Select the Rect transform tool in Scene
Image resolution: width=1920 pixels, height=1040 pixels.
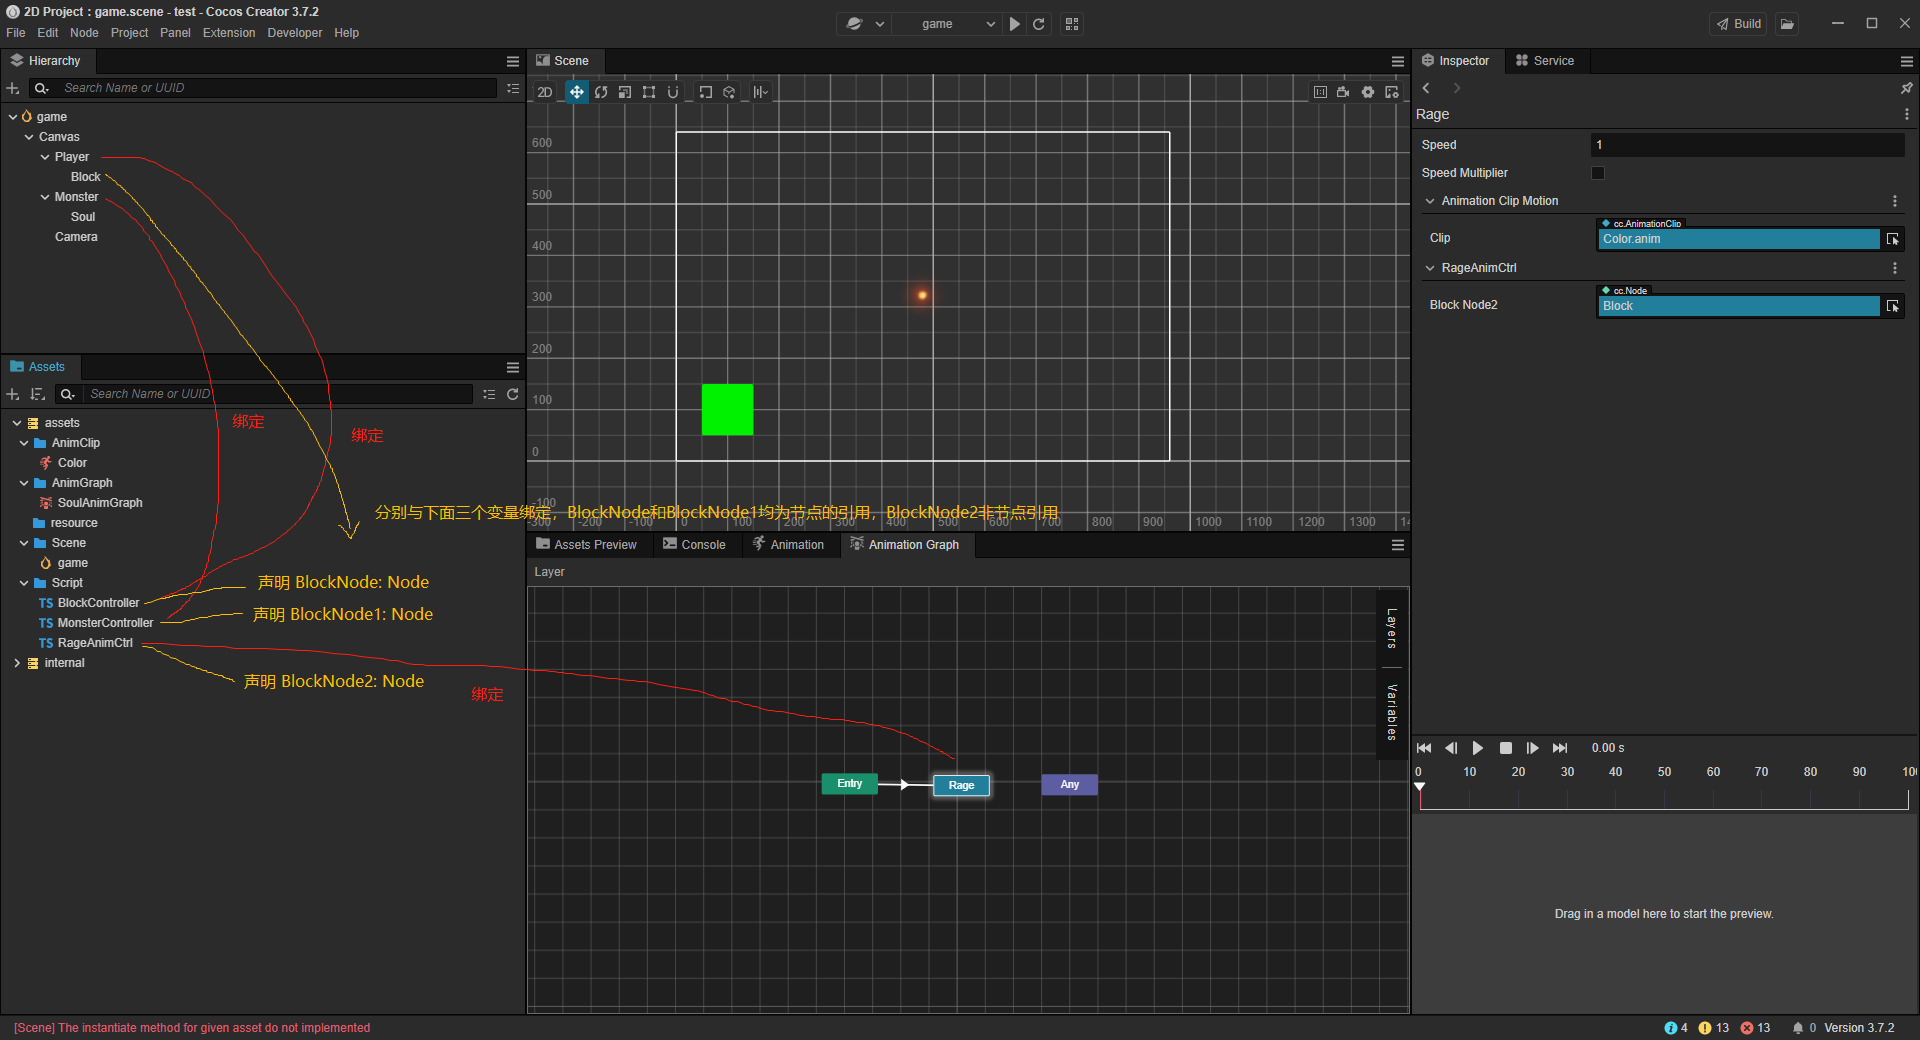pos(649,92)
